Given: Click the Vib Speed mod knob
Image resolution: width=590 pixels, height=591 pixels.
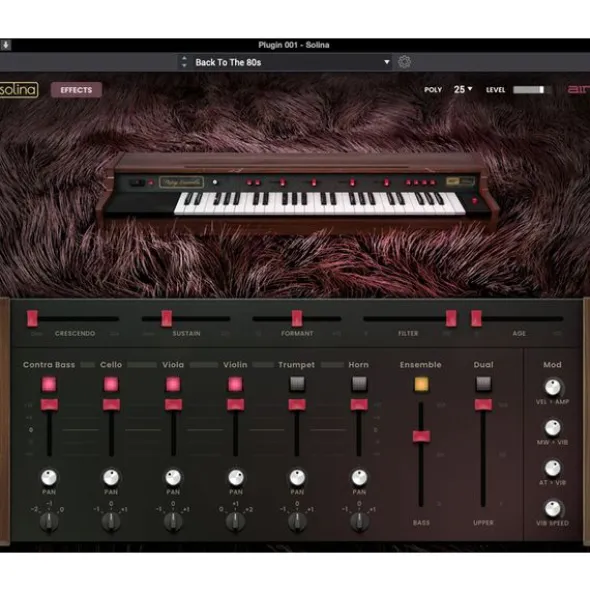Looking at the screenshot, I should click(553, 508).
